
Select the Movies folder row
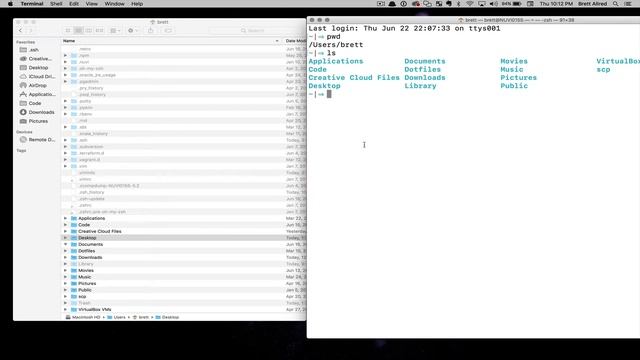pos(184,271)
